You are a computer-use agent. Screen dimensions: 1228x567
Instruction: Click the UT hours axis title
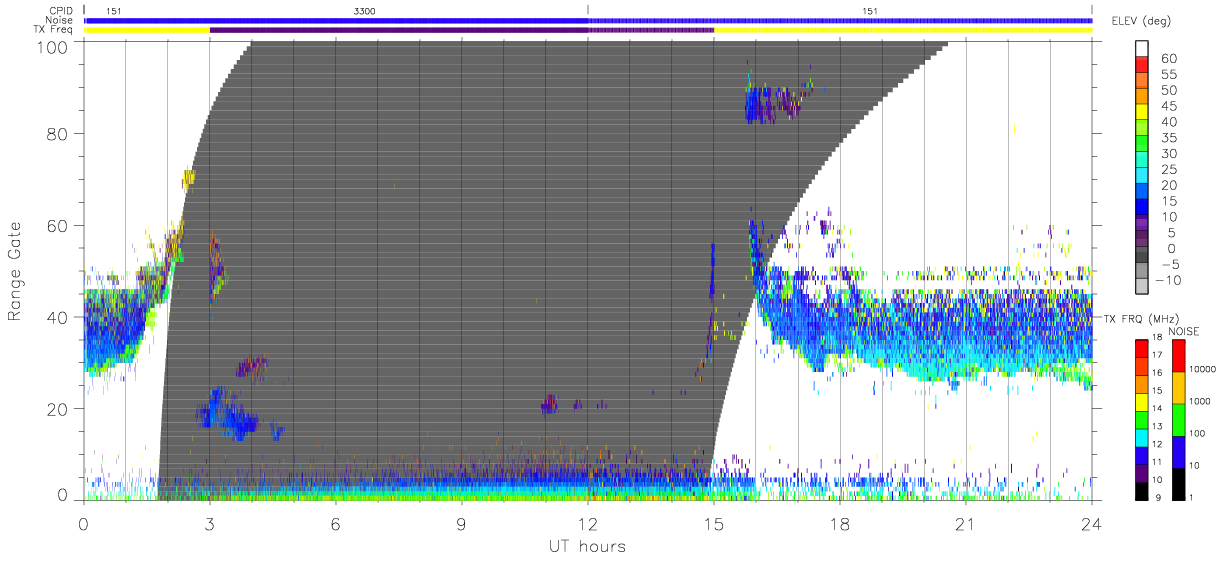click(x=587, y=546)
